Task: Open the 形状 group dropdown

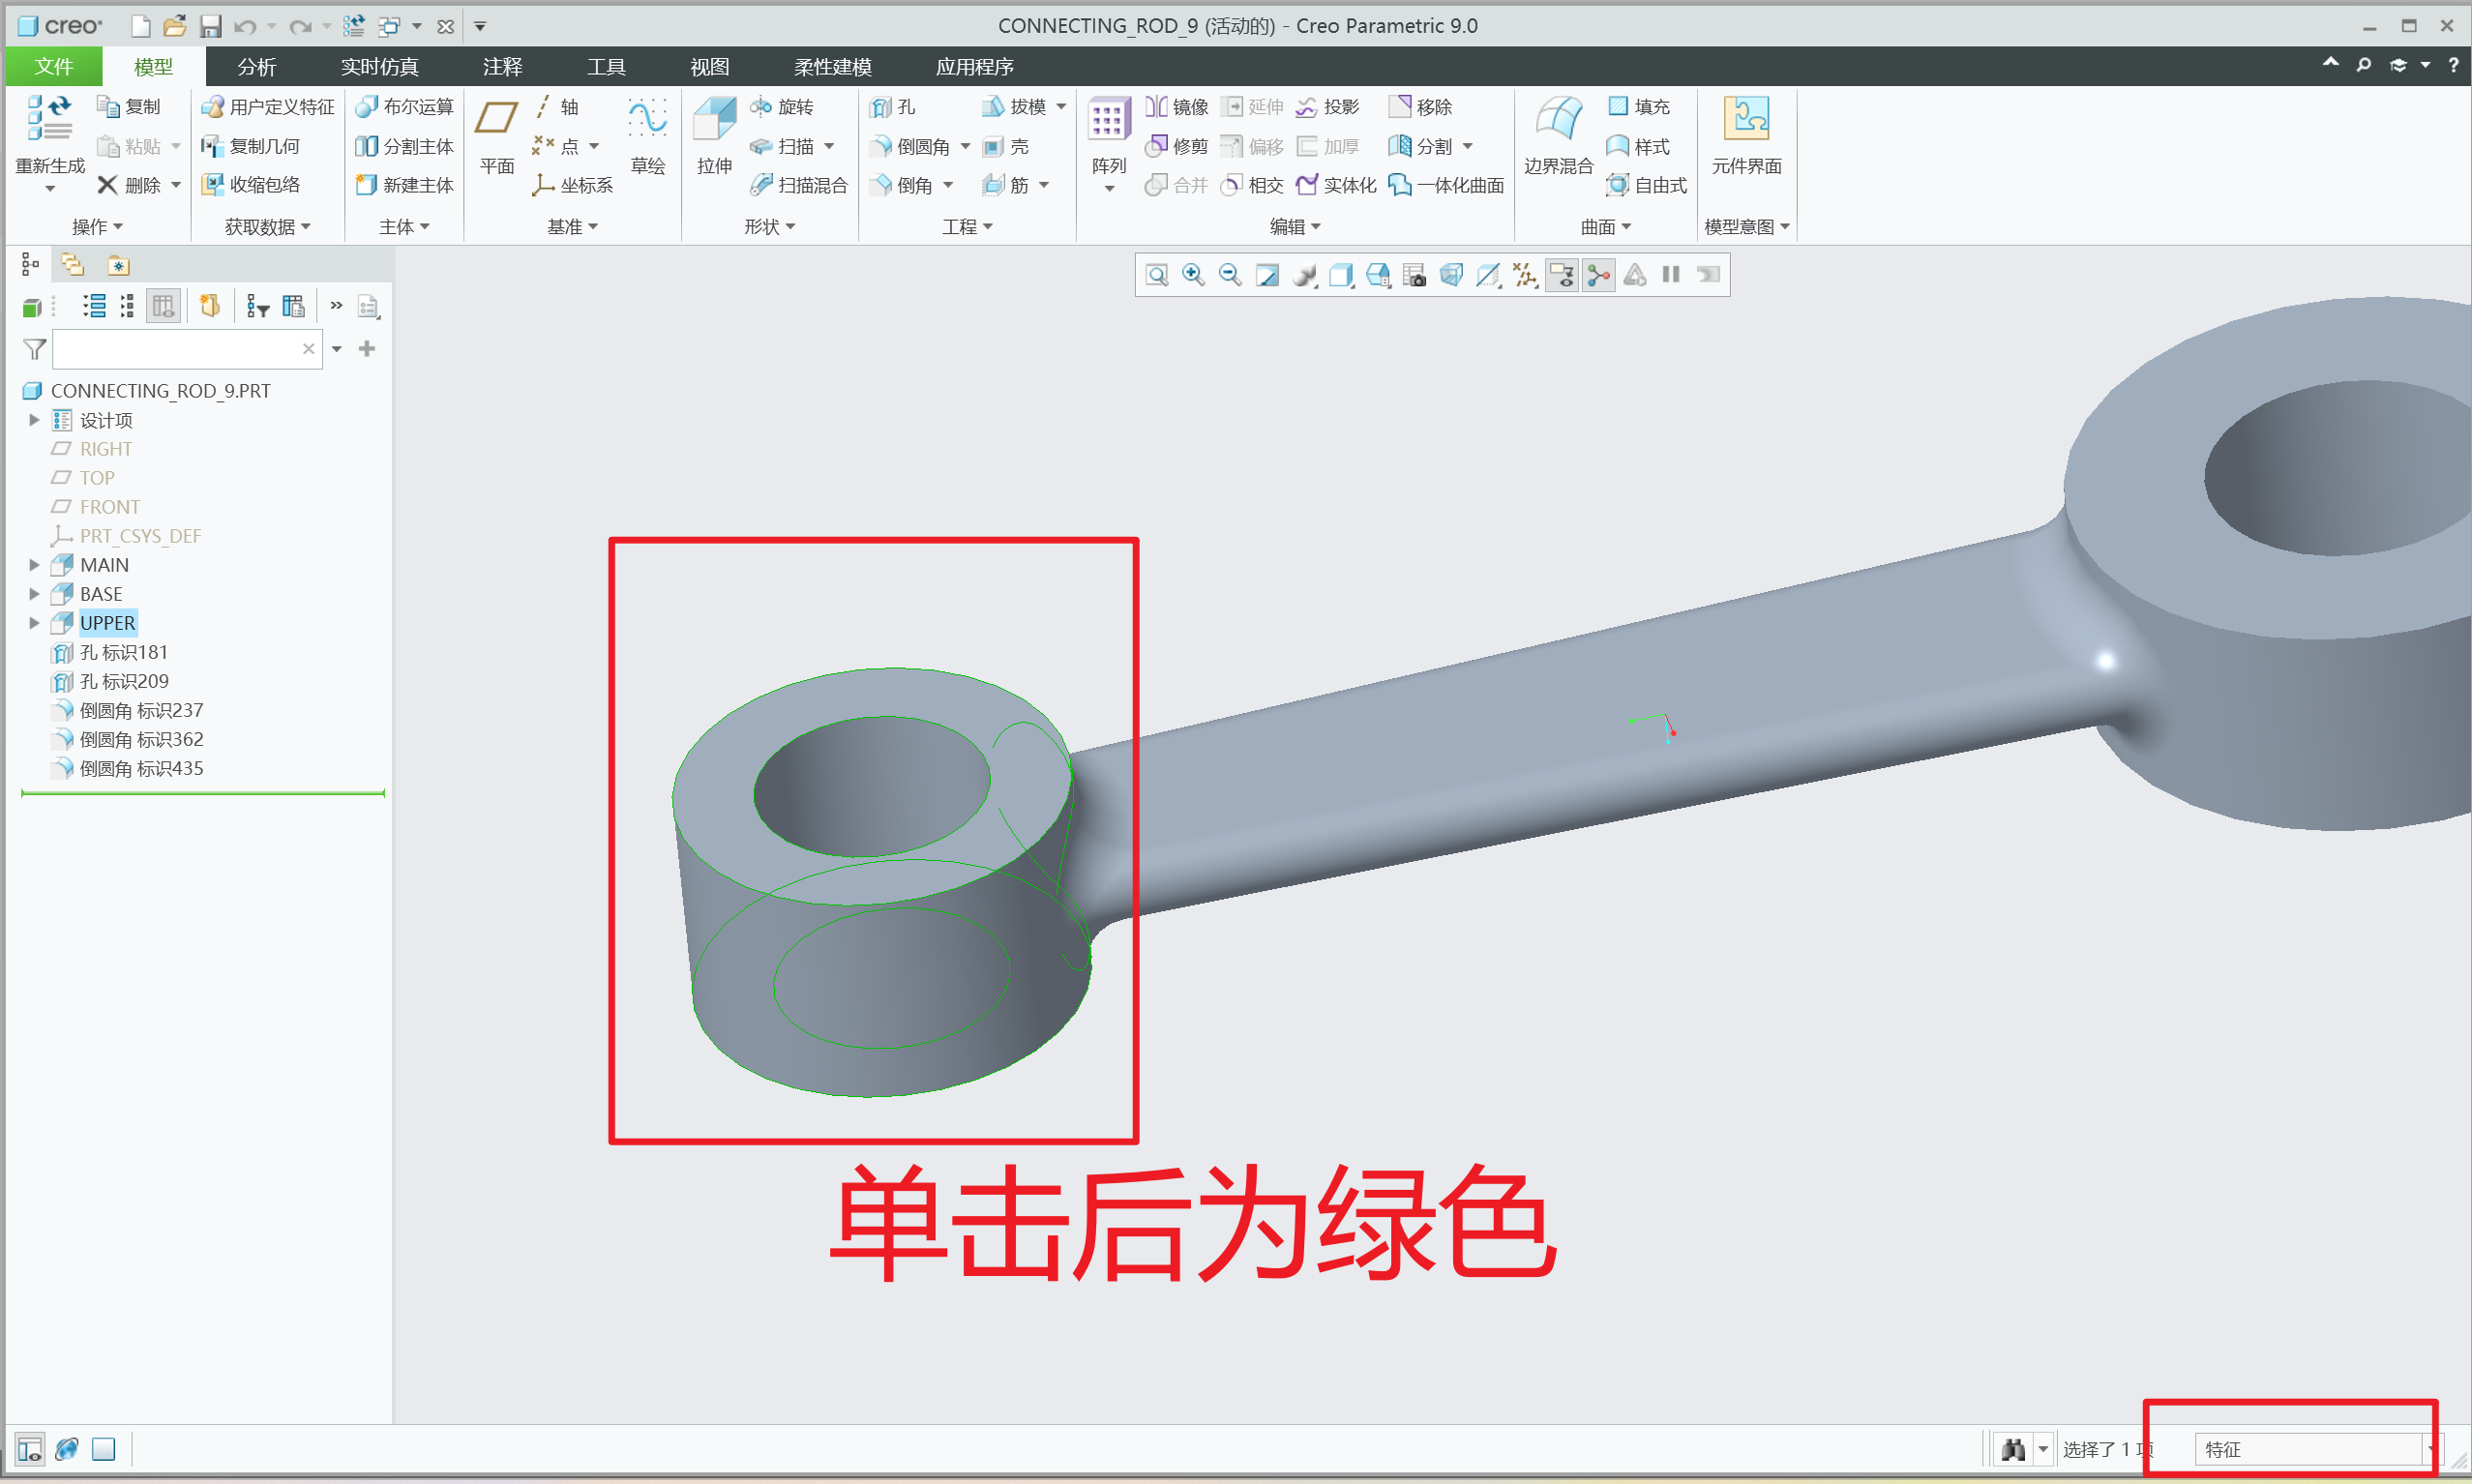Action: 769,227
